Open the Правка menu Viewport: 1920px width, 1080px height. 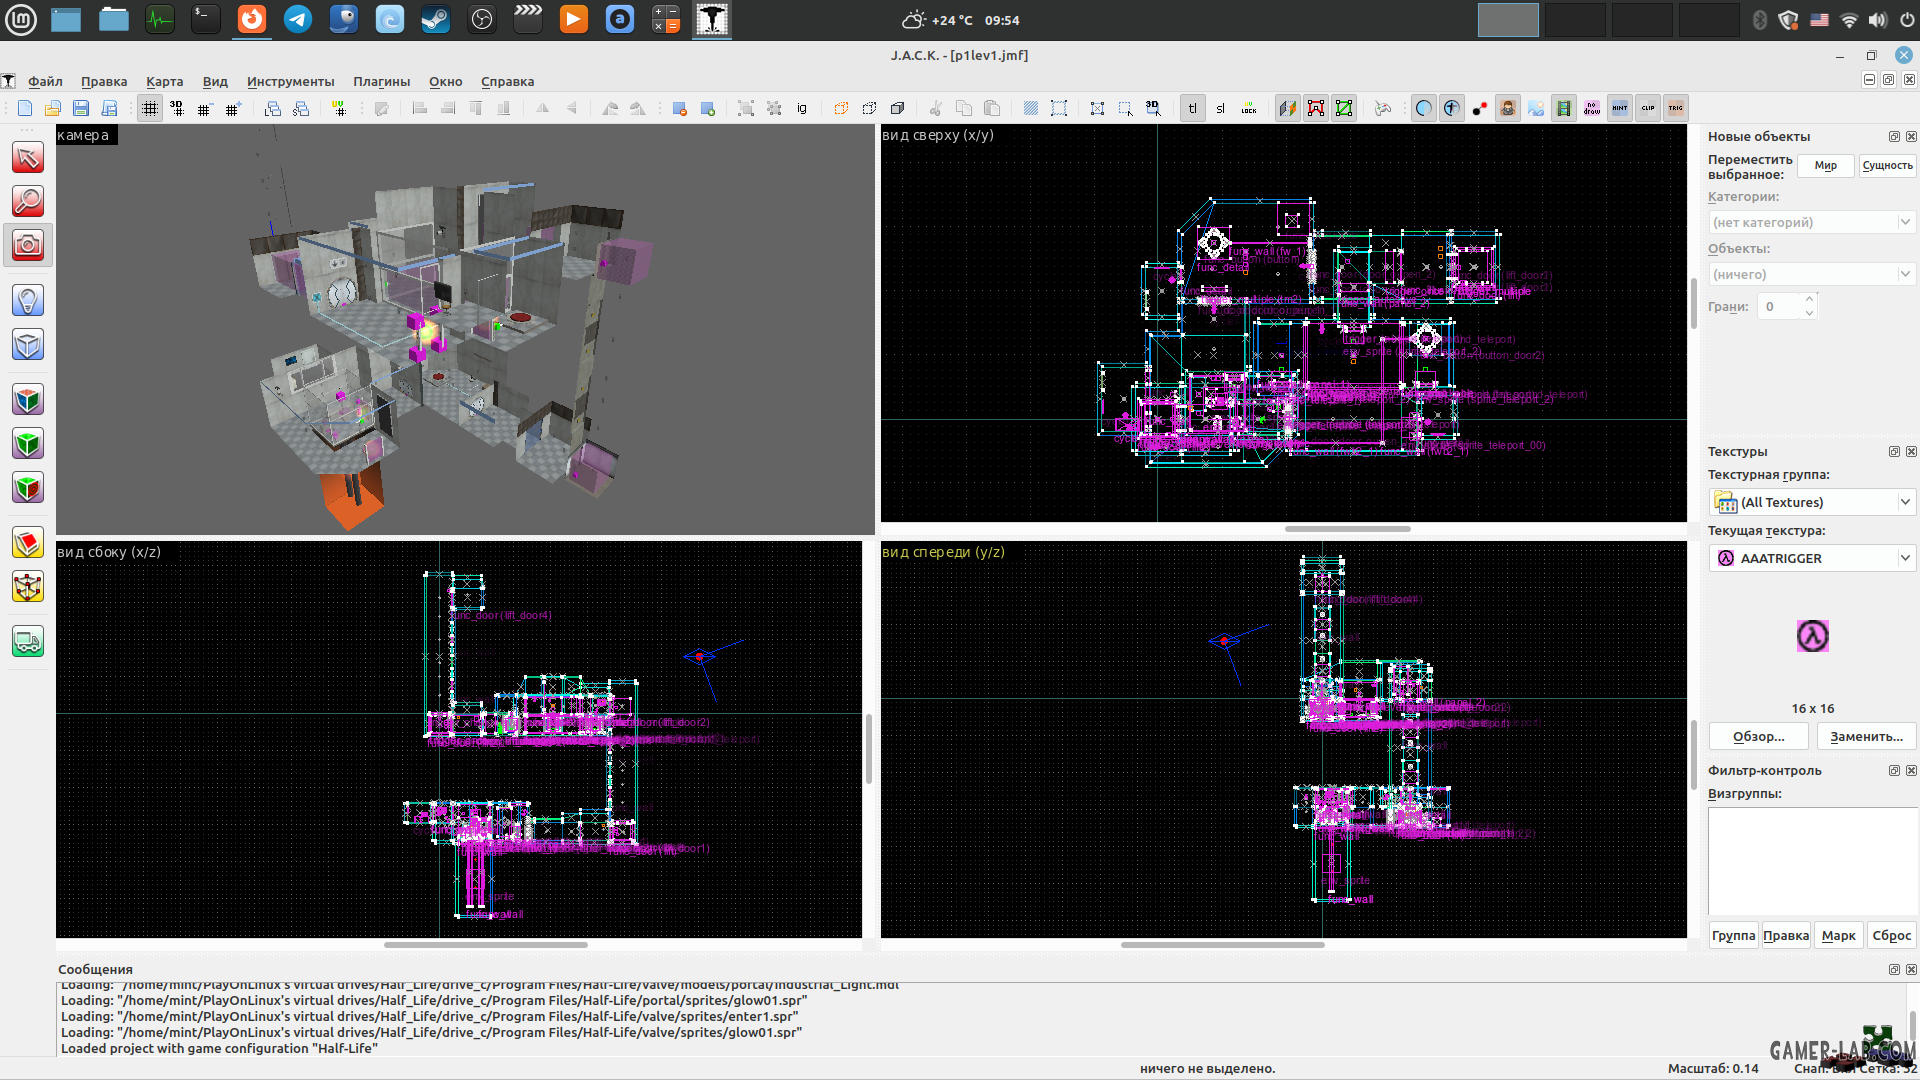click(104, 82)
